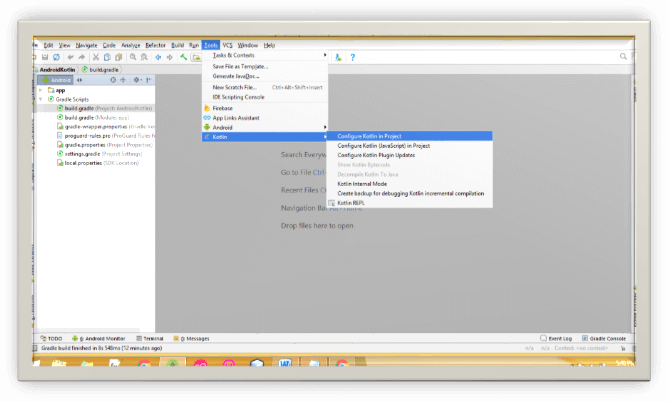Image resolution: width=668 pixels, height=402 pixels.
Task: Open the Android project view dropdown
Action: pyautogui.click(x=56, y=80)
